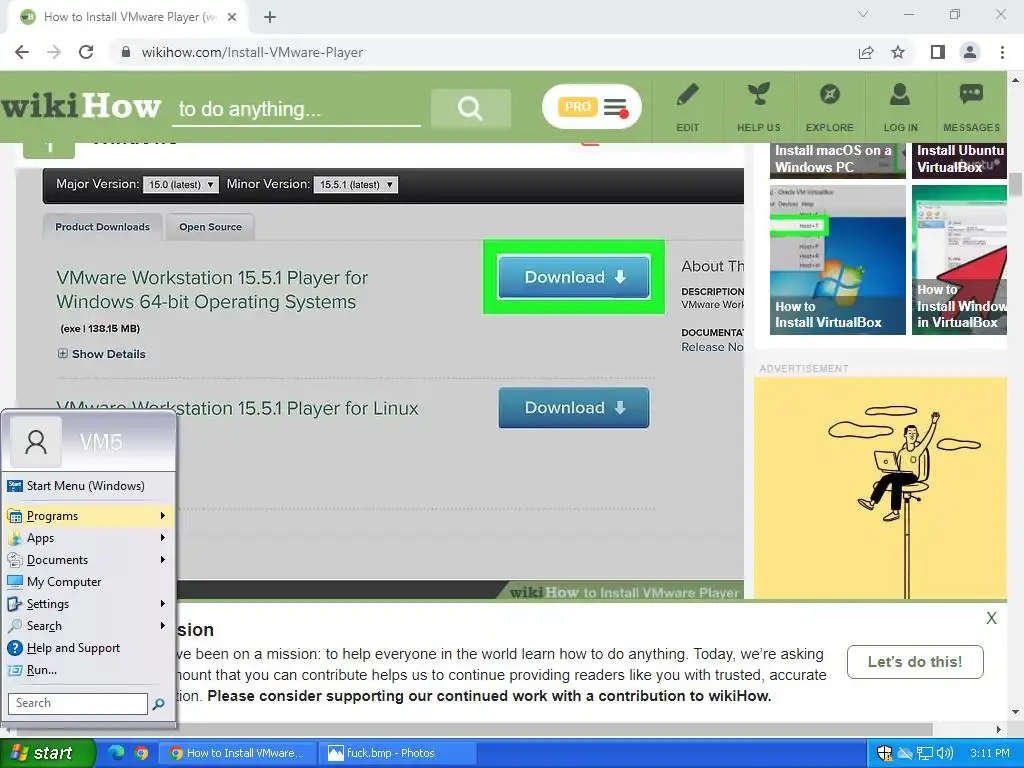
Task: Click Download for Linux Player
Action: point(574,408)
